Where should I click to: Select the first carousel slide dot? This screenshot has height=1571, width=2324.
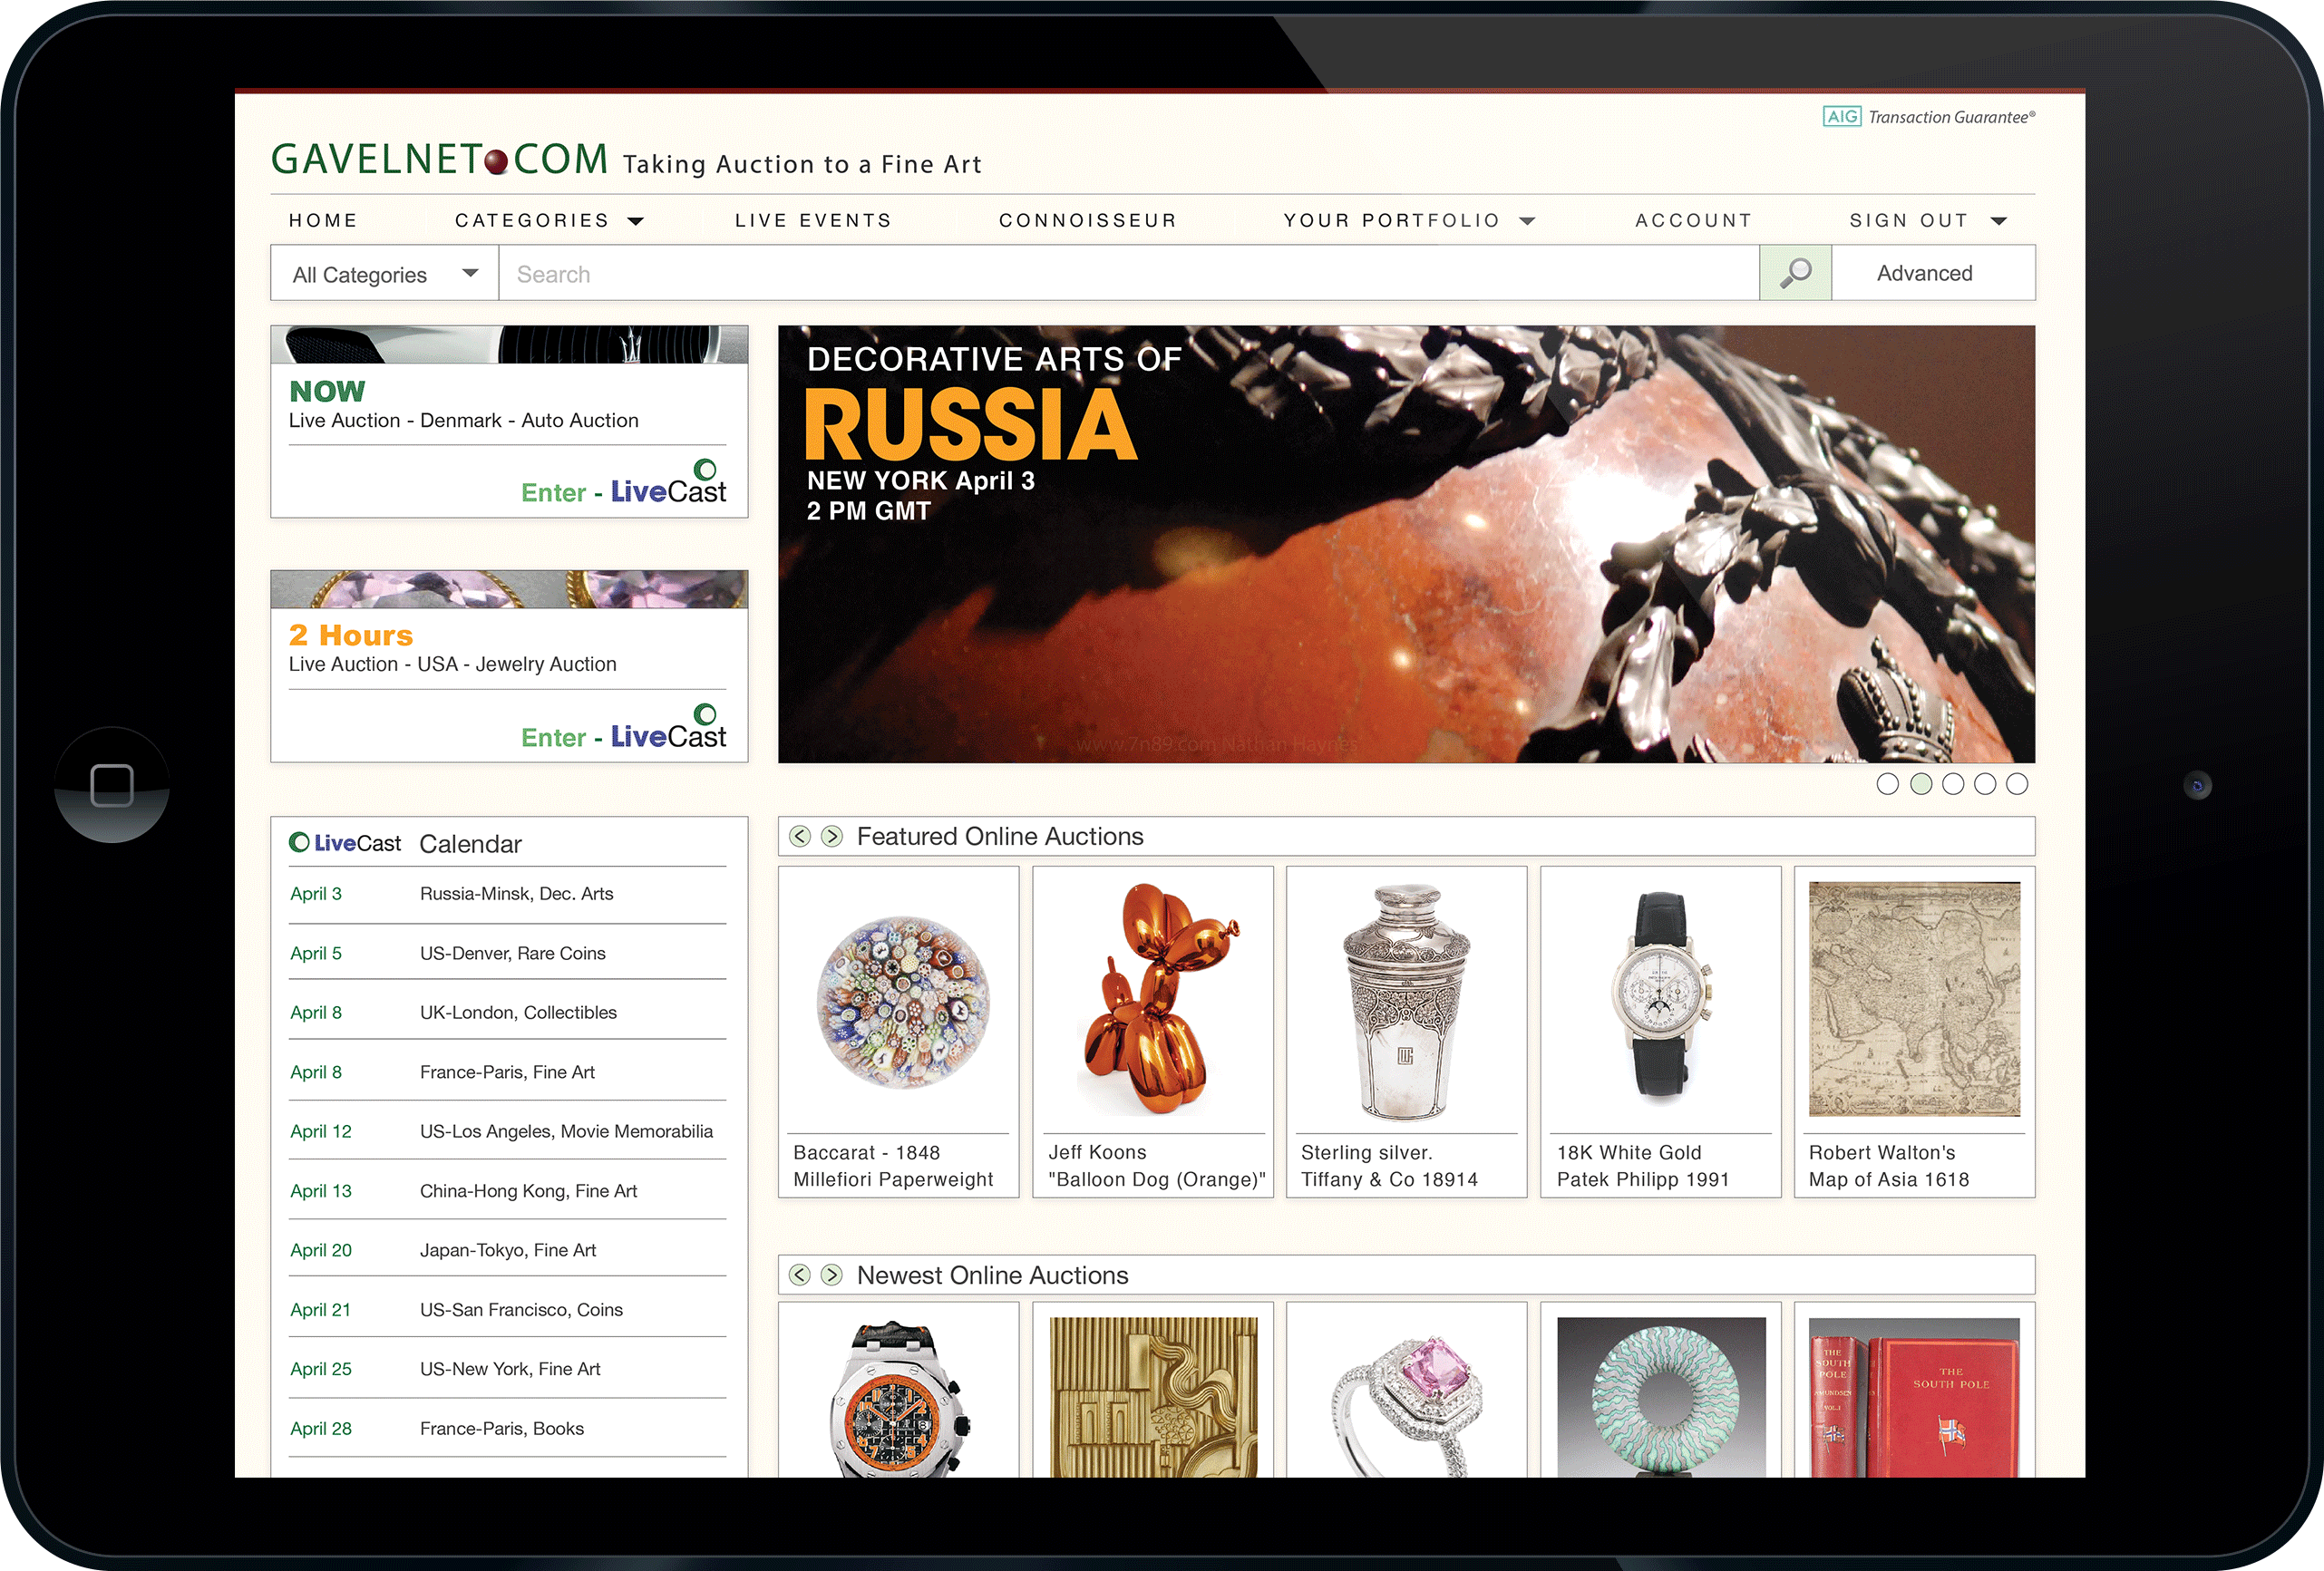point(1887,784)
